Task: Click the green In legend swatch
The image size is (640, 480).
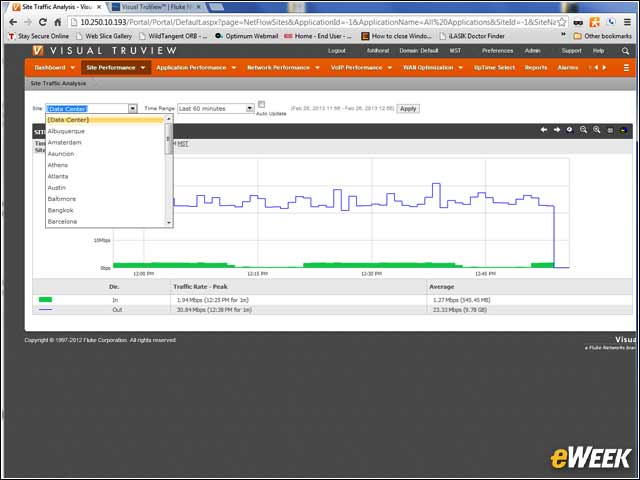Action: [45, 300]
